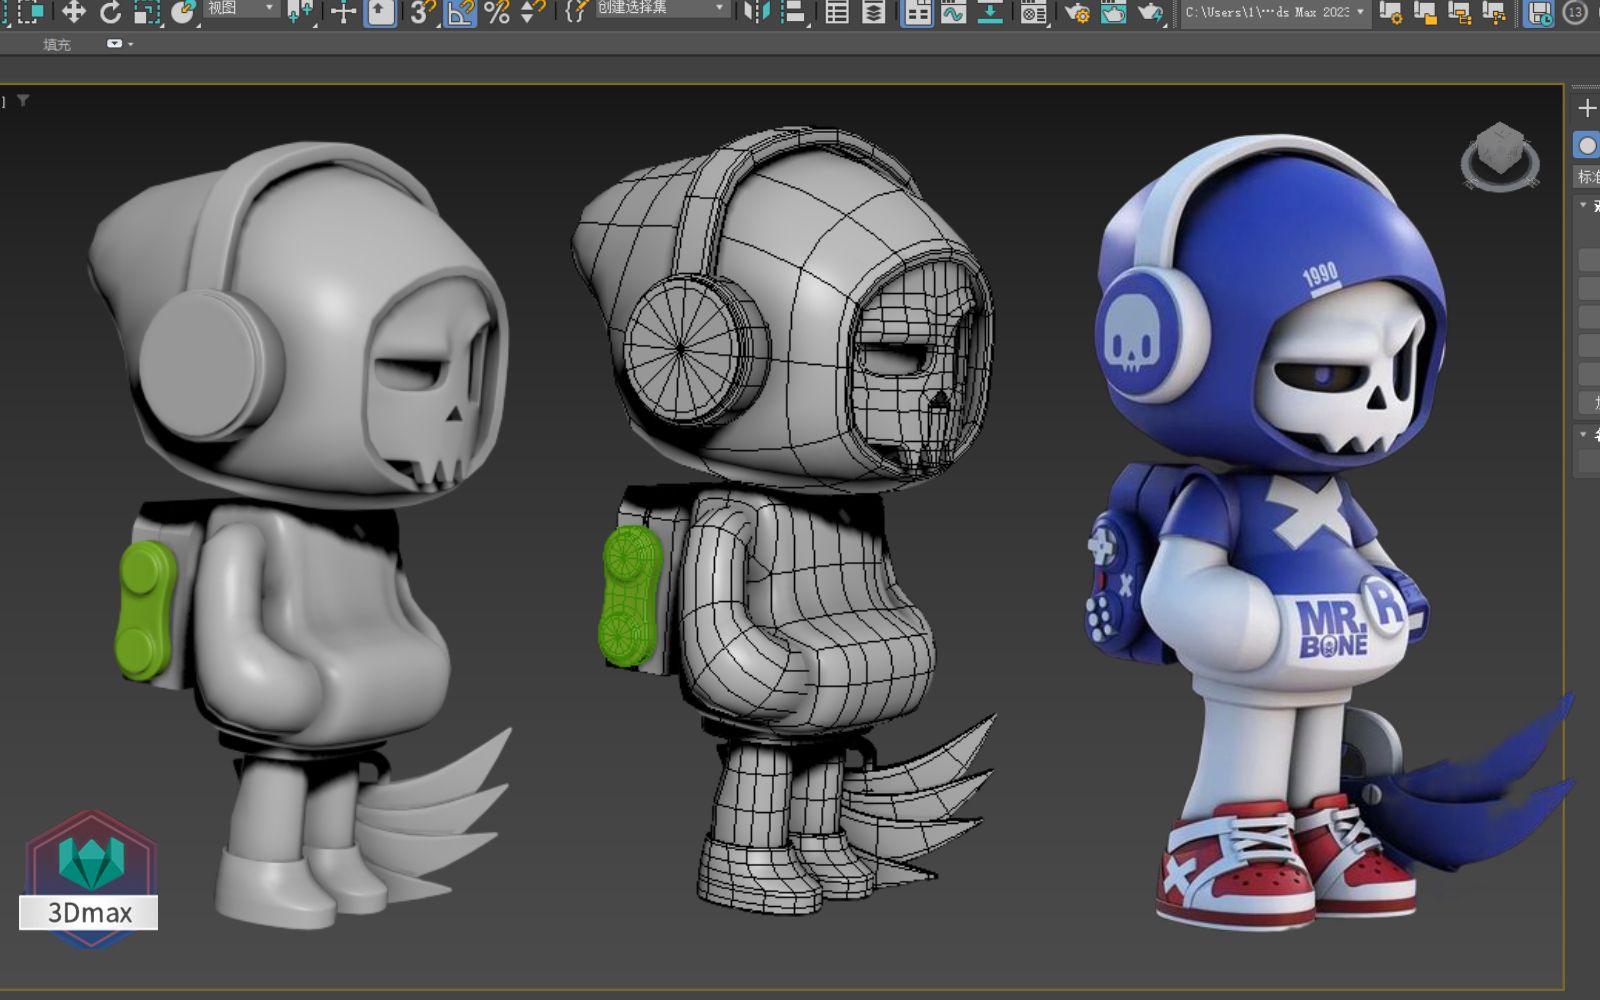Click the quick Render teapot icon

pos(1151,12)
